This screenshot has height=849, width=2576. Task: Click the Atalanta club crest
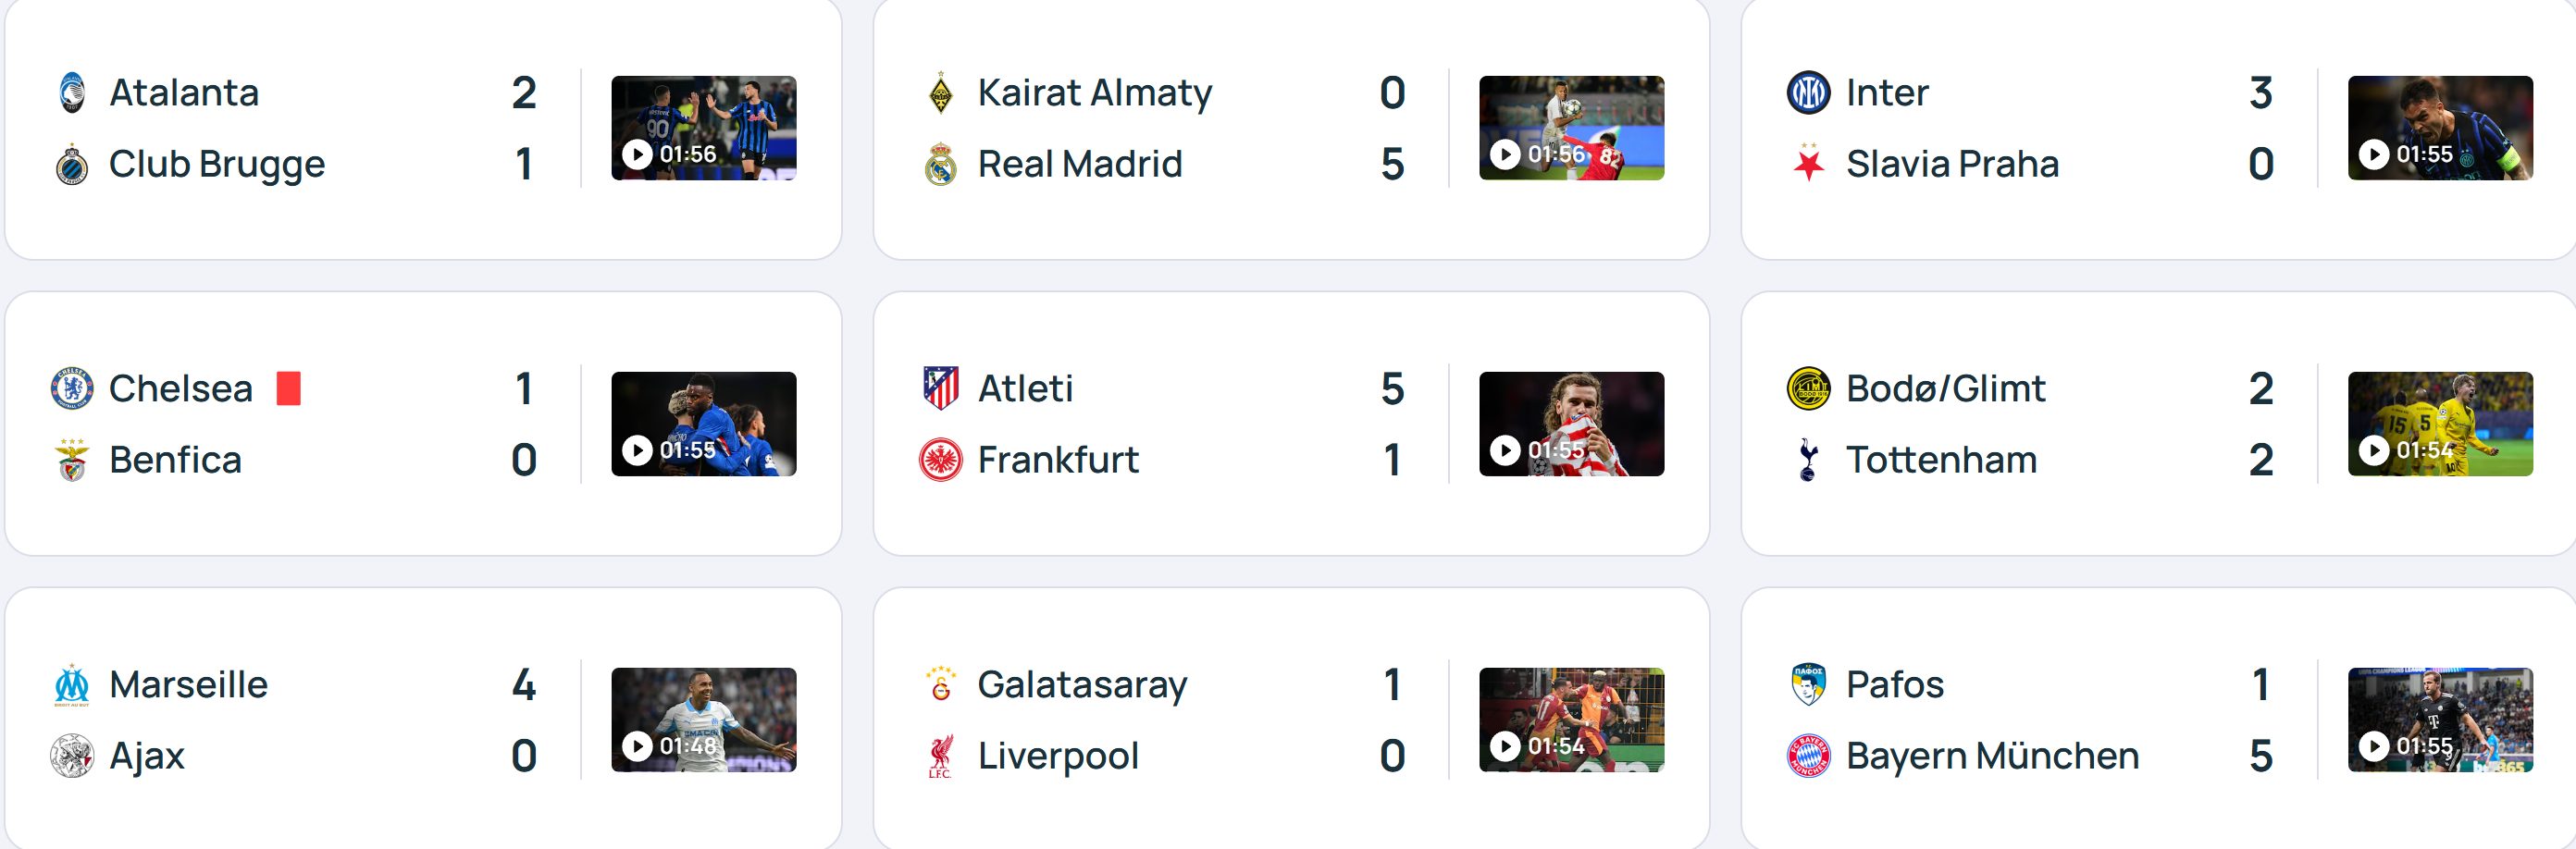point(72,92)
